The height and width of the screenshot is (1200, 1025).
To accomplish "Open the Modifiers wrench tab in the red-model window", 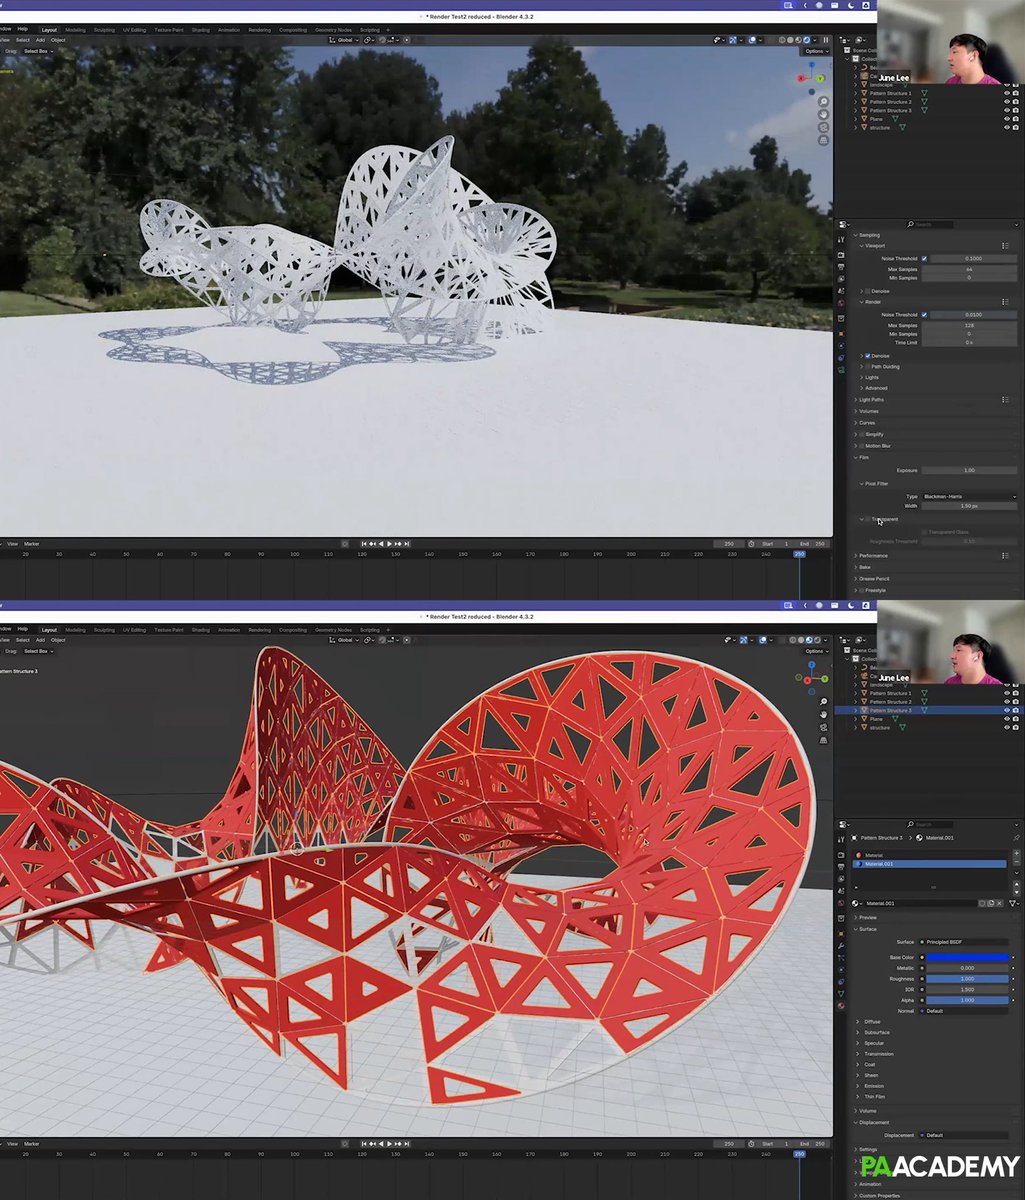I will (x=841, y=946).
